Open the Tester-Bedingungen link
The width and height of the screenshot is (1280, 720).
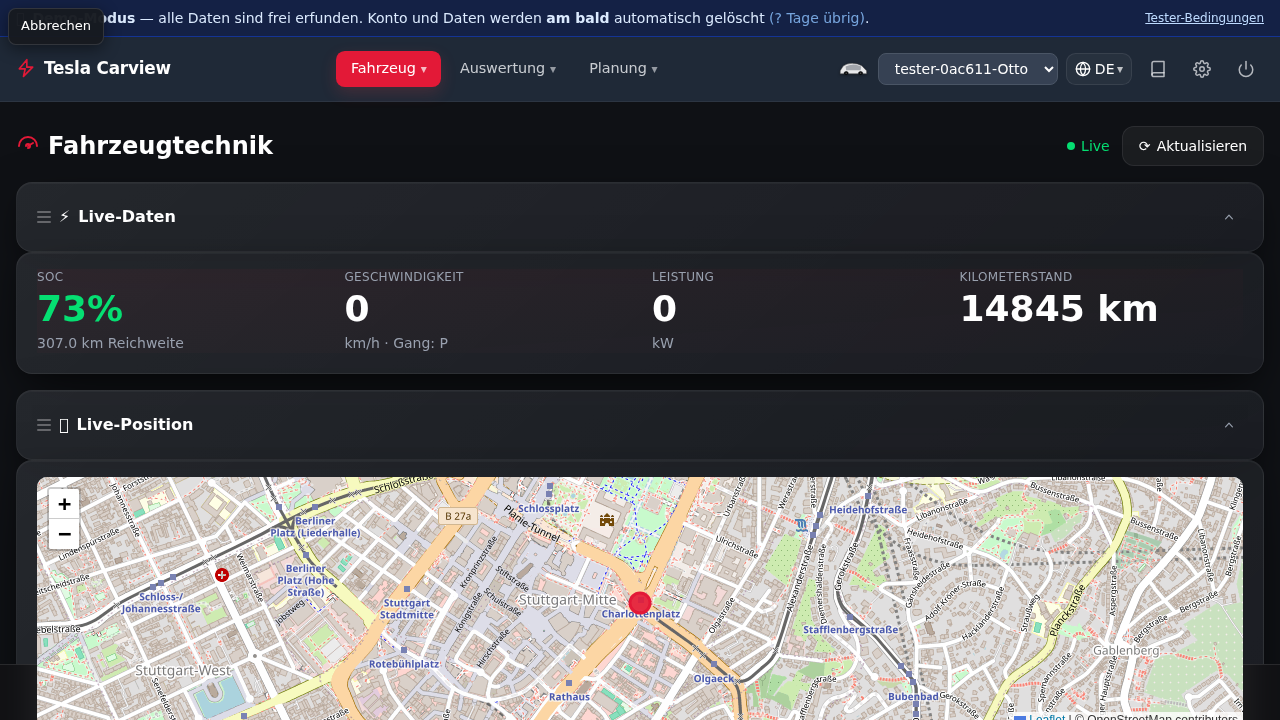tap(1204, 18)
